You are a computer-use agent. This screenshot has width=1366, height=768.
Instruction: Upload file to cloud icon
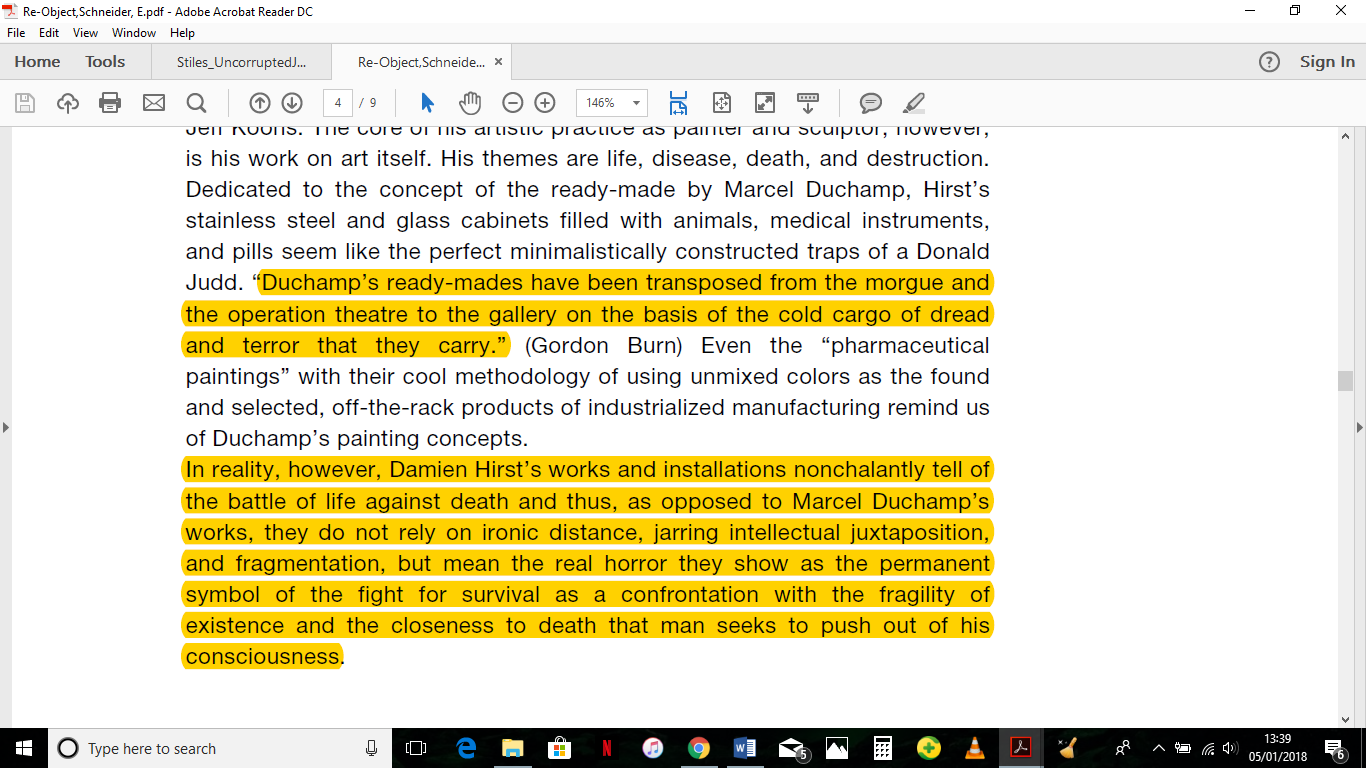[68, 103]
